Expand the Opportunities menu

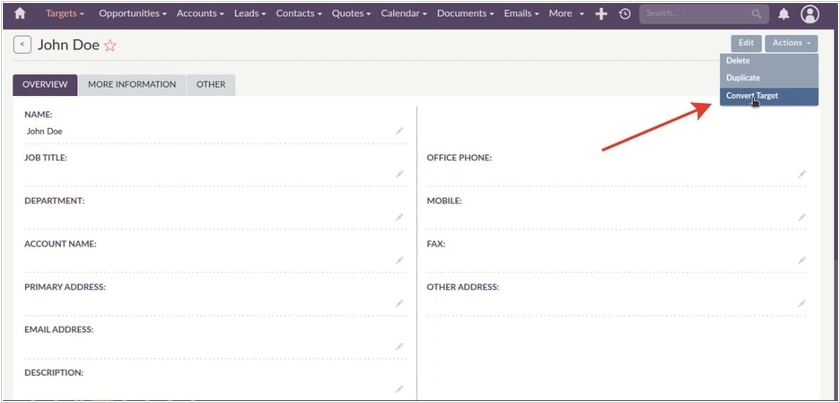[x=132, y=14]
